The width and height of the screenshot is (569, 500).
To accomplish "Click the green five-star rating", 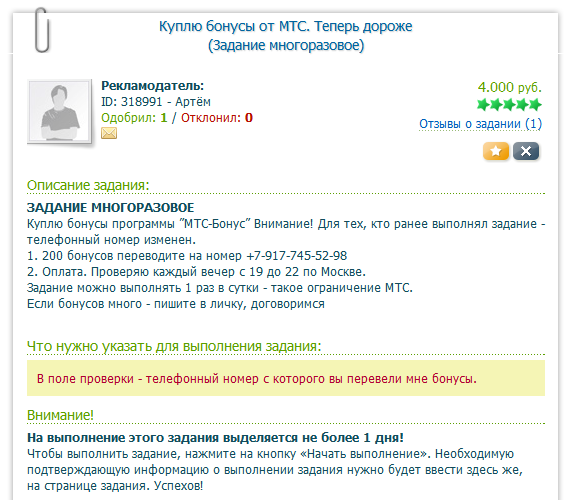I will point(509,104).
